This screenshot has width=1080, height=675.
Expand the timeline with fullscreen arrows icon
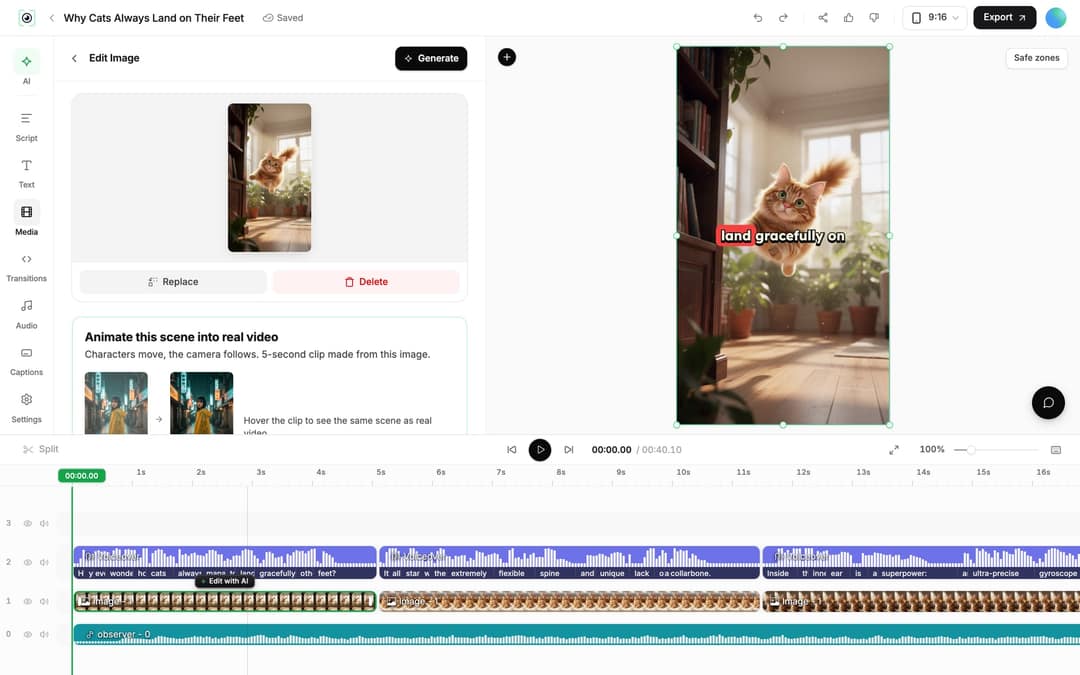[894, 450]
